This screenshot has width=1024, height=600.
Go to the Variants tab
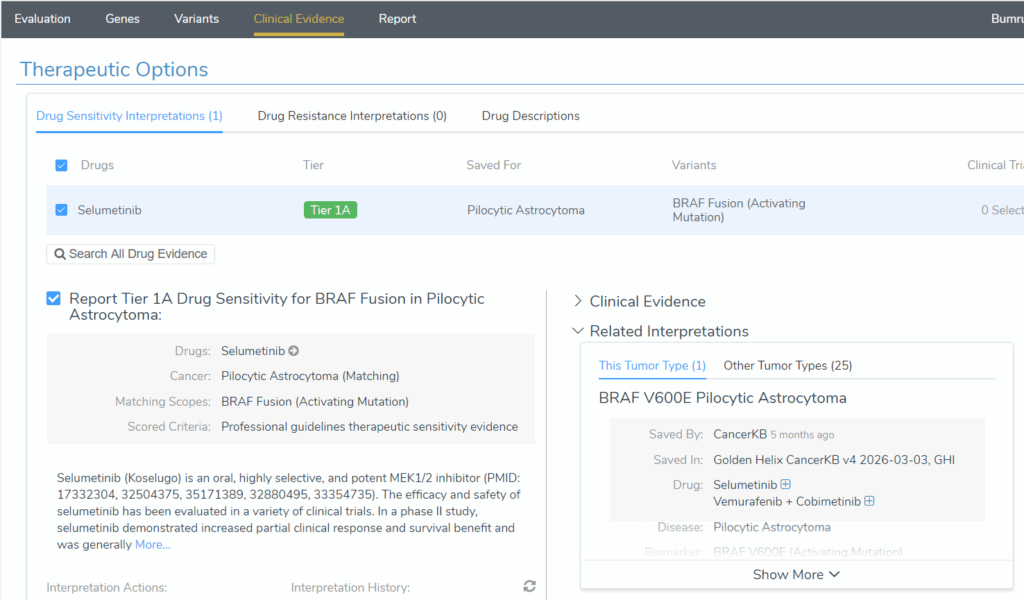click(197, 19)
